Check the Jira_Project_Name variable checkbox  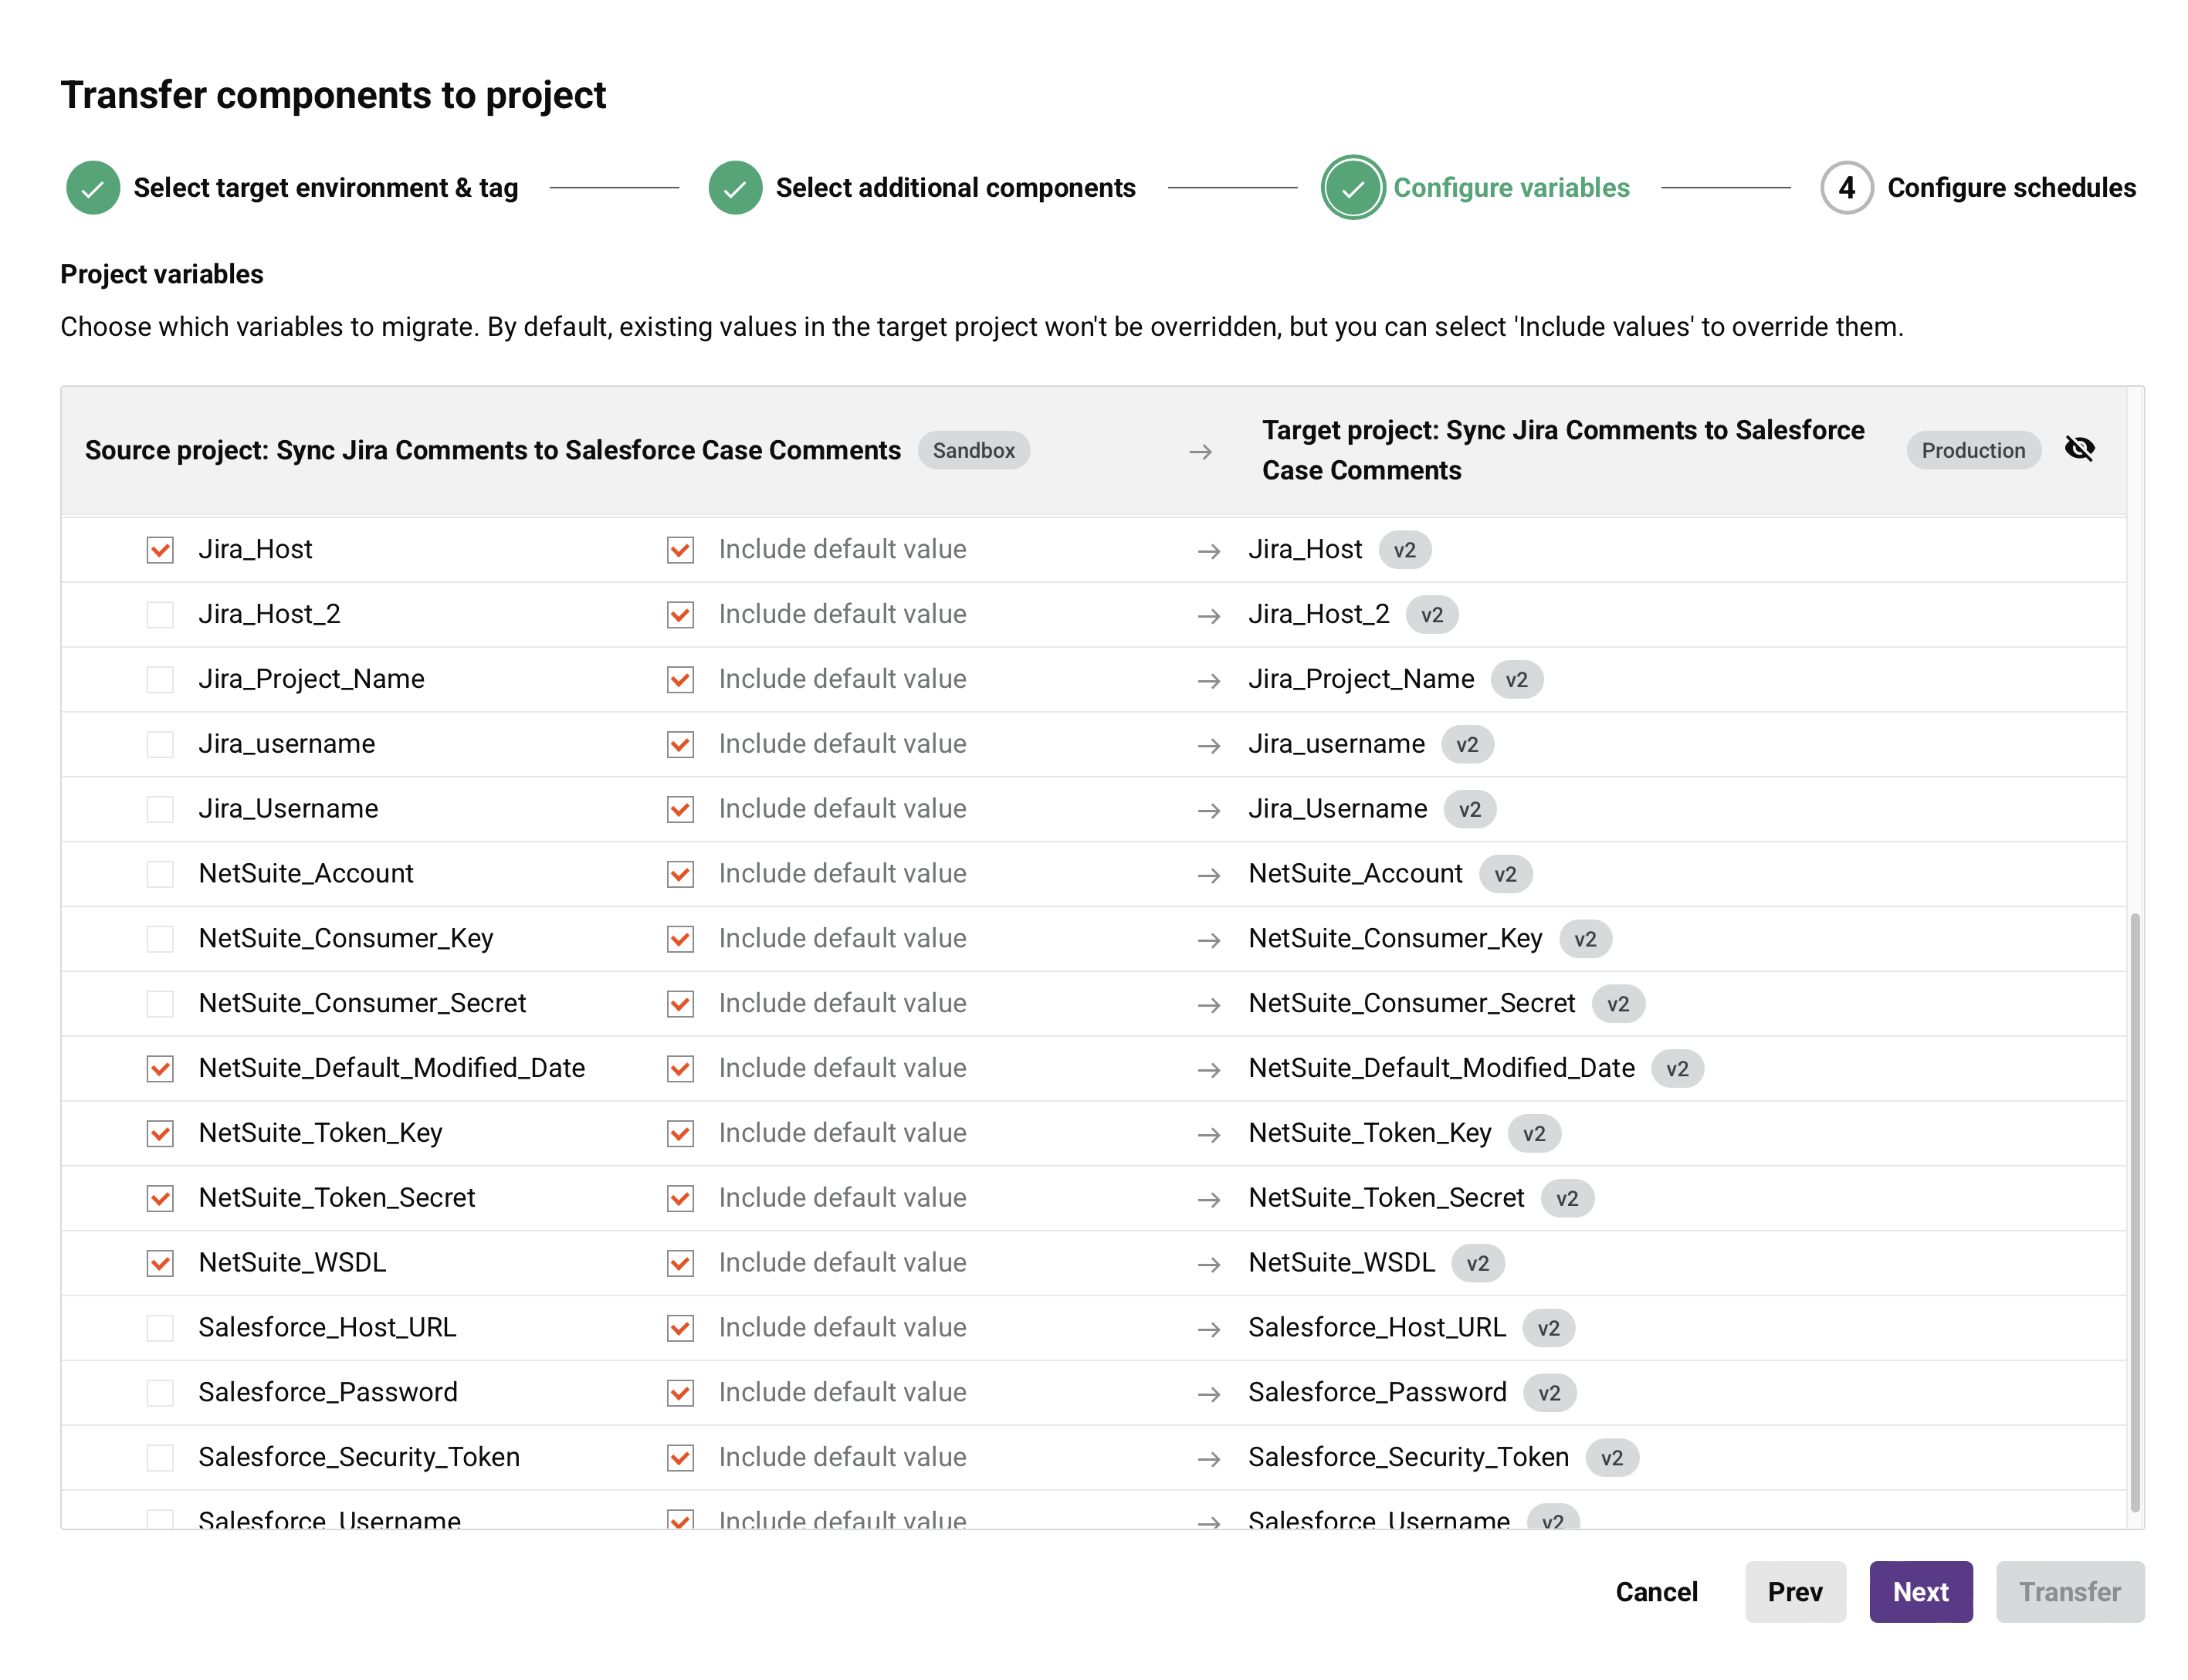(x=160, y=680)
